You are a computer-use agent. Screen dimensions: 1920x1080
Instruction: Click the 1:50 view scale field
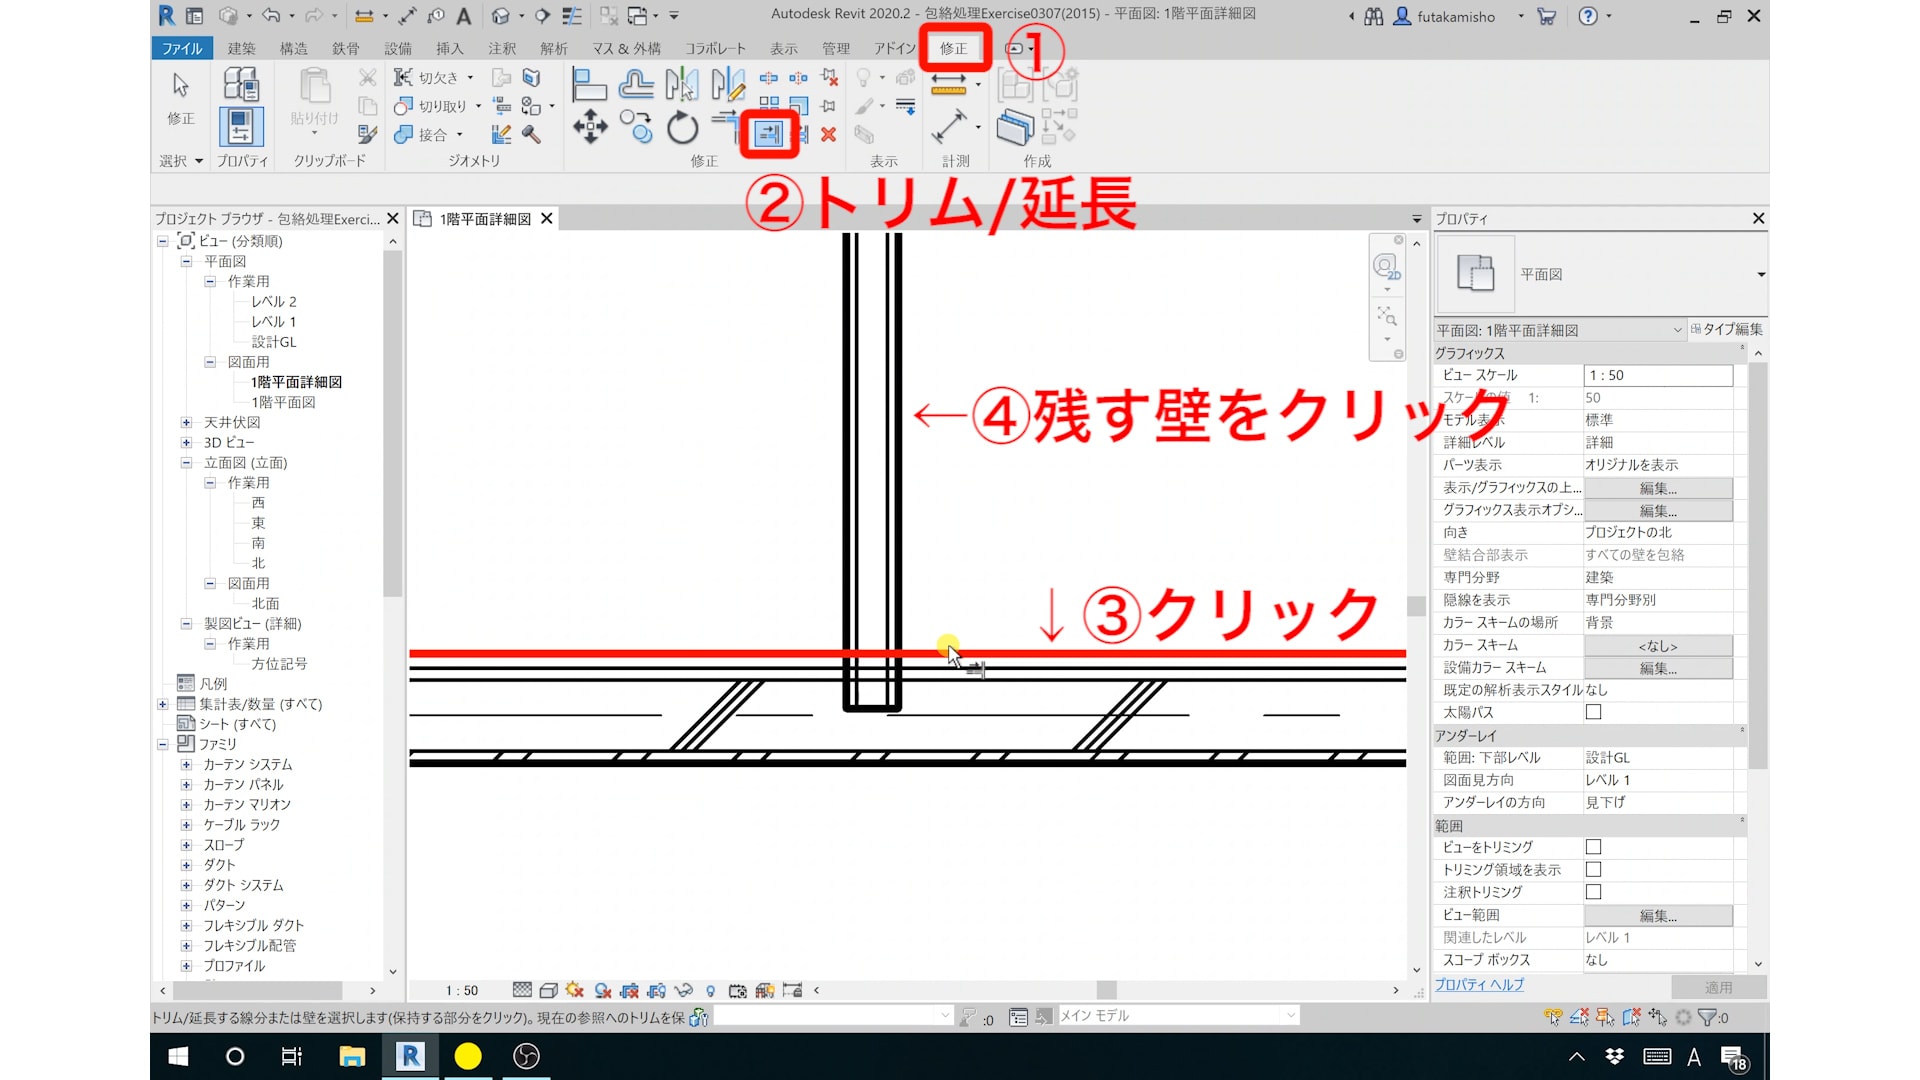click(x=1657, y=375)
